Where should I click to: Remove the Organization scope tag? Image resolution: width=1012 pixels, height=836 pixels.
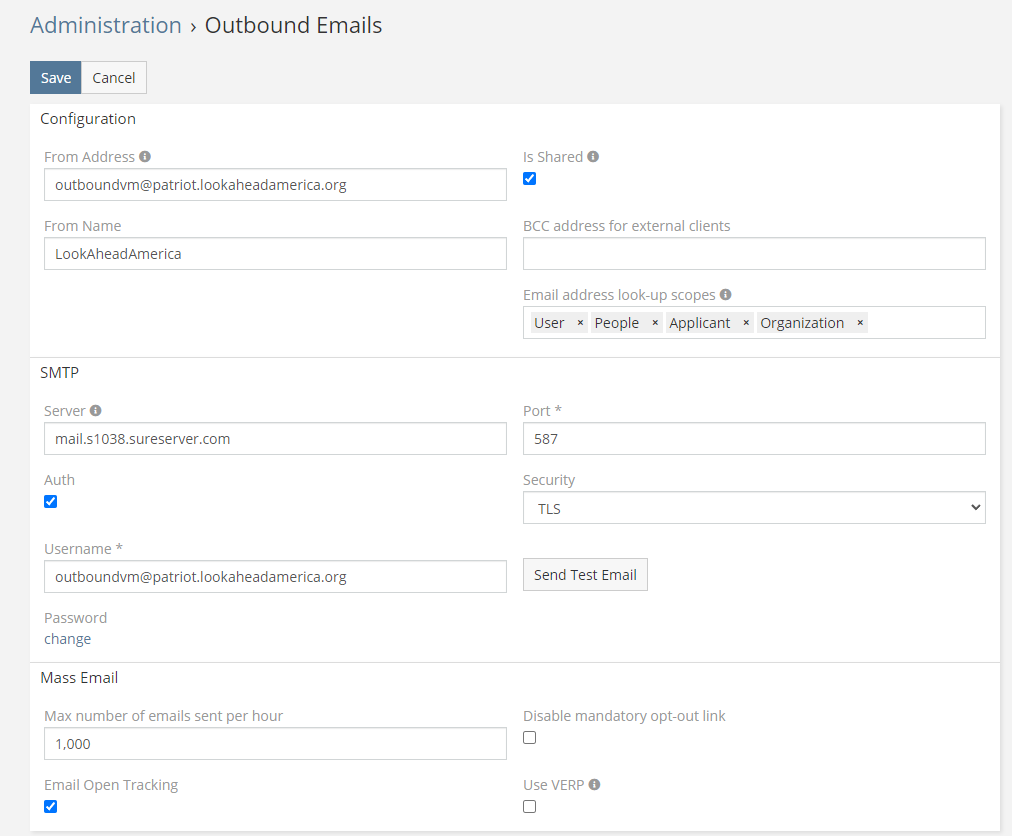[x=860, y=323]
